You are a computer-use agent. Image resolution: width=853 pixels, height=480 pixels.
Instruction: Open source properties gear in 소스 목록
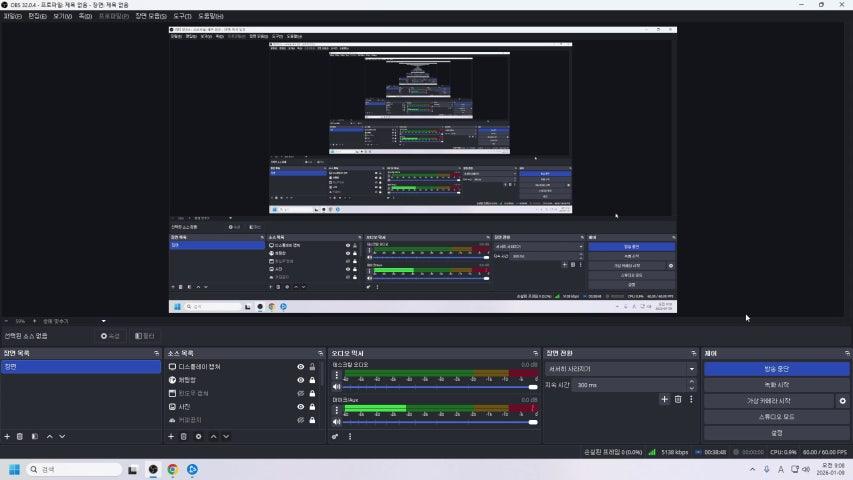click(198, 436)
